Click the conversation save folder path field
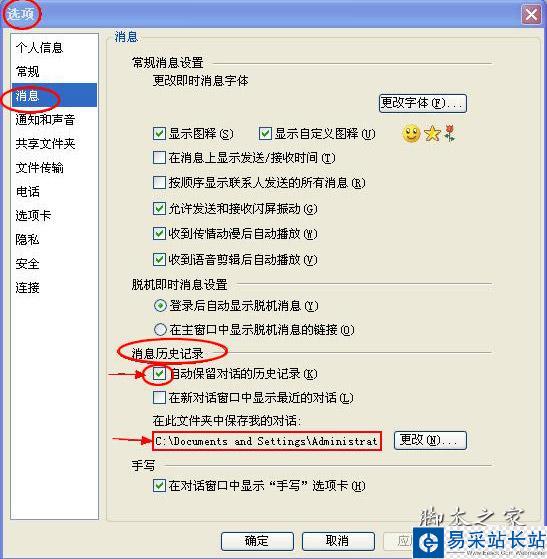547x559 pixels. tap(267, 441)
